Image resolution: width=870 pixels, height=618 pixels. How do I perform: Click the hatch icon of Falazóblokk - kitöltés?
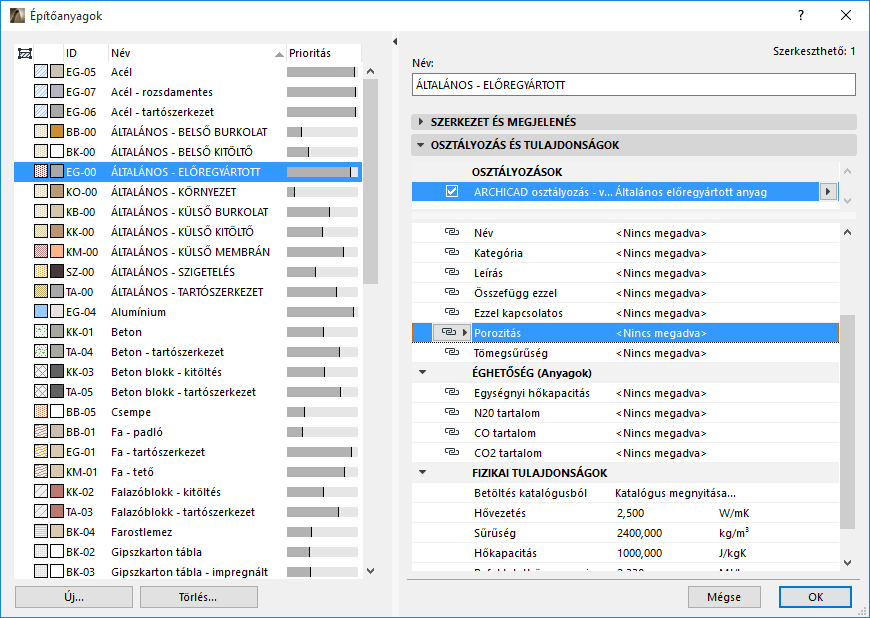[41, 492]
